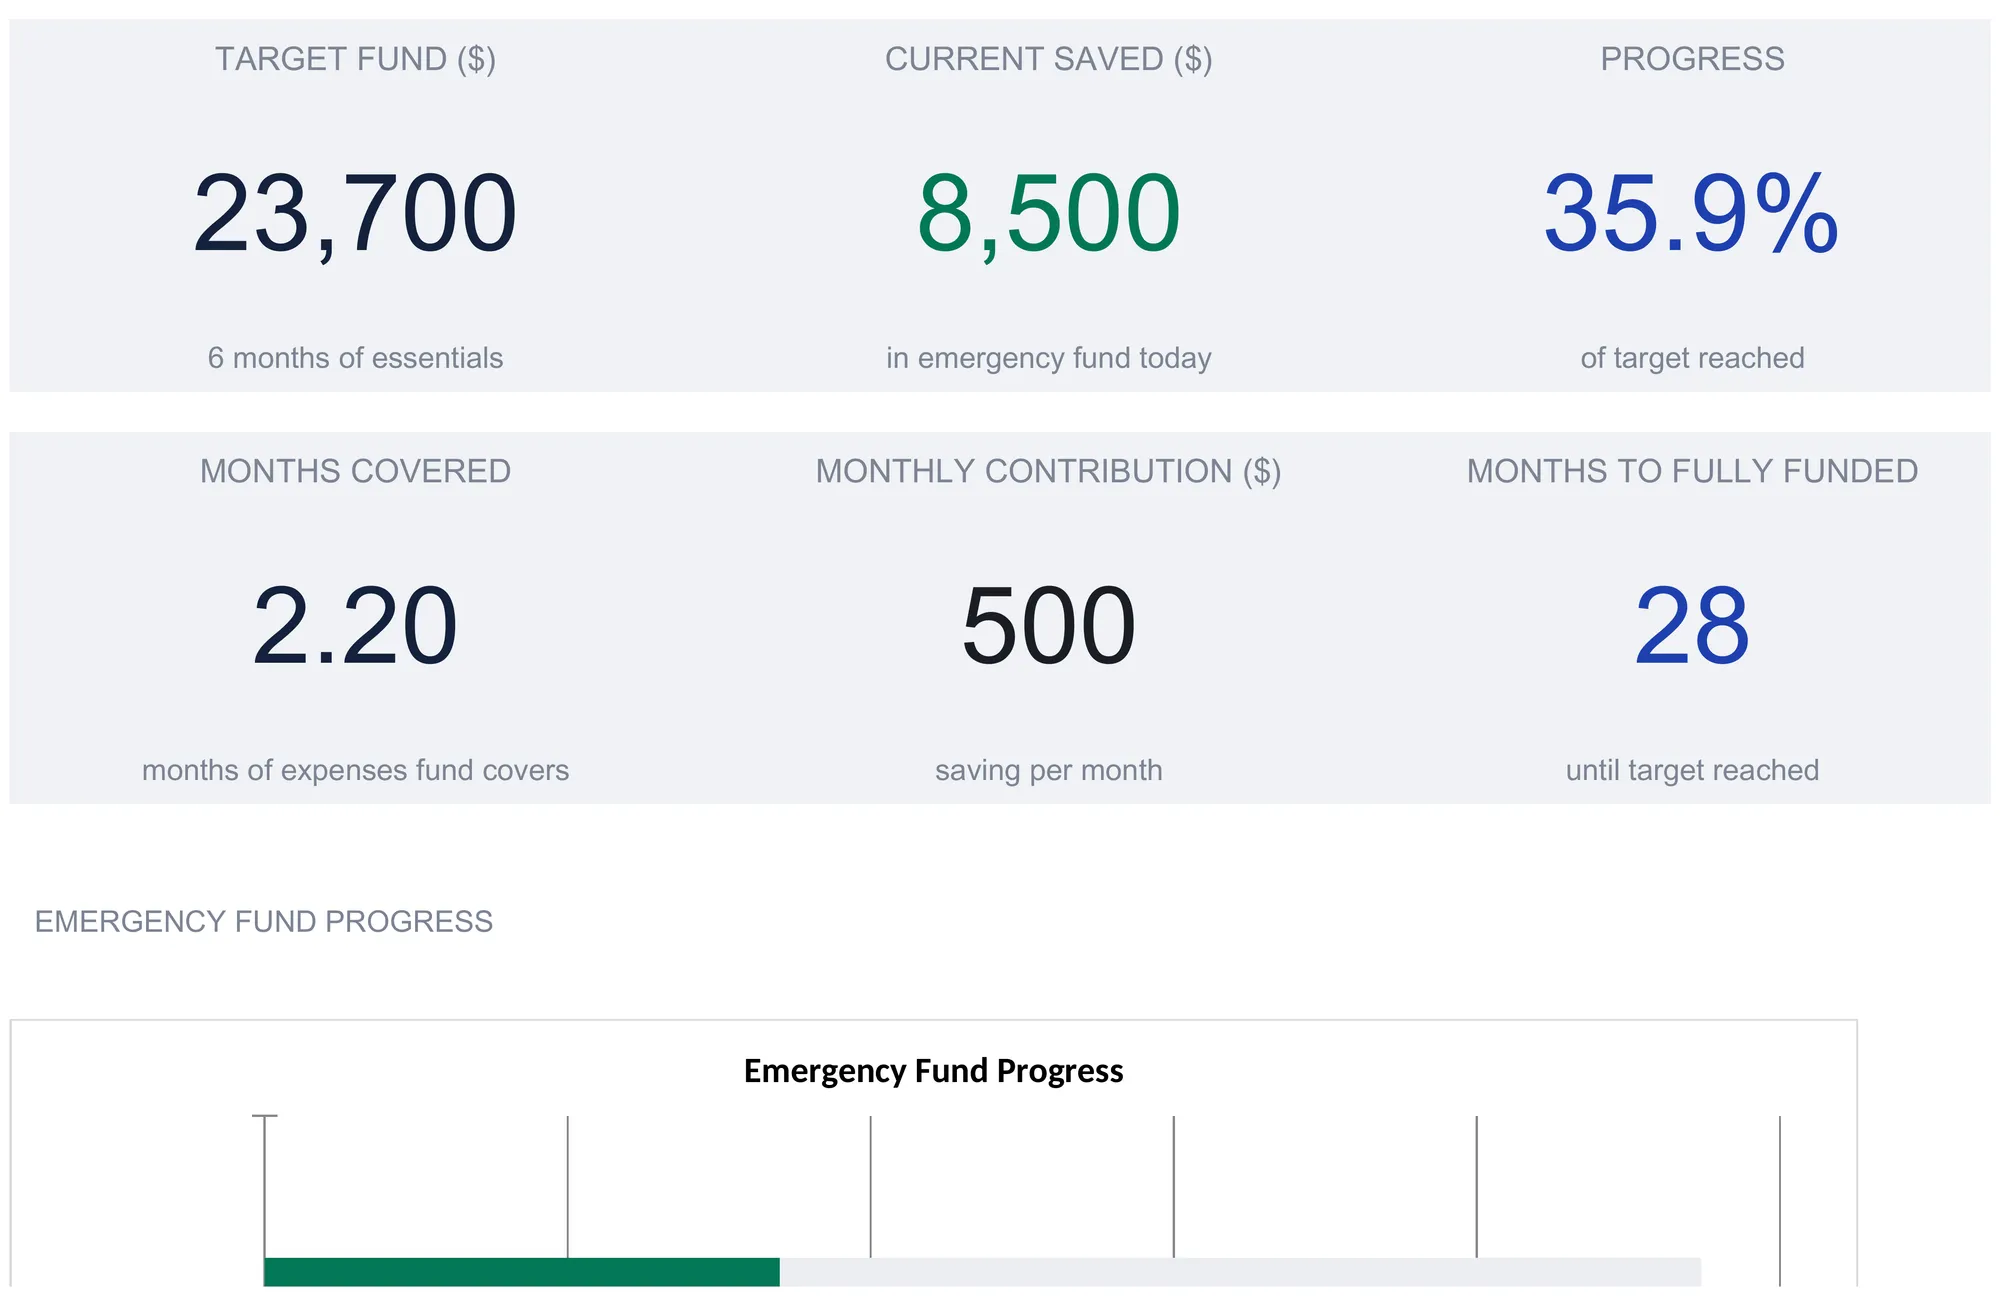
Task: Select the 2.20 months covered value
Action: [355, 626]
